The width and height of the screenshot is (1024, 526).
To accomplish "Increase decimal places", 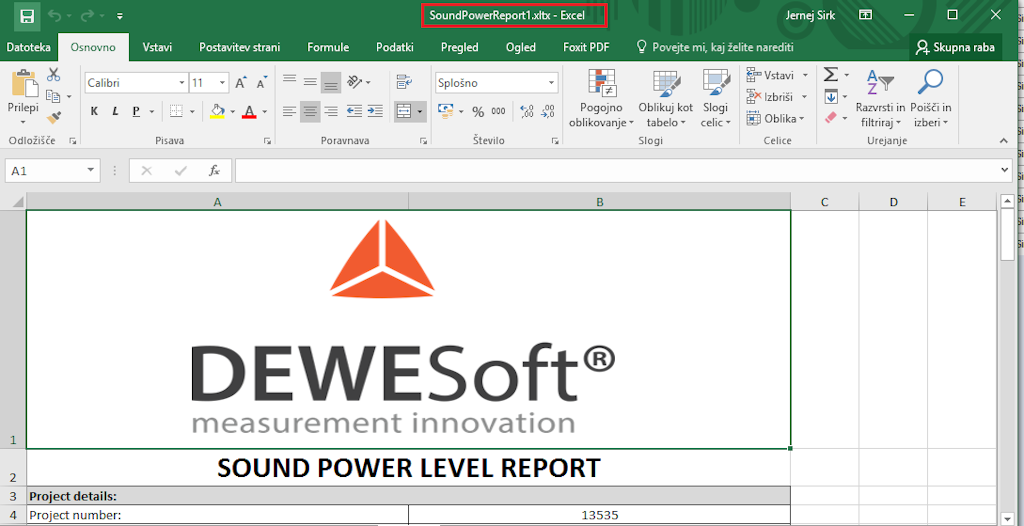I will pyautogui.click(x=527, y=112).
